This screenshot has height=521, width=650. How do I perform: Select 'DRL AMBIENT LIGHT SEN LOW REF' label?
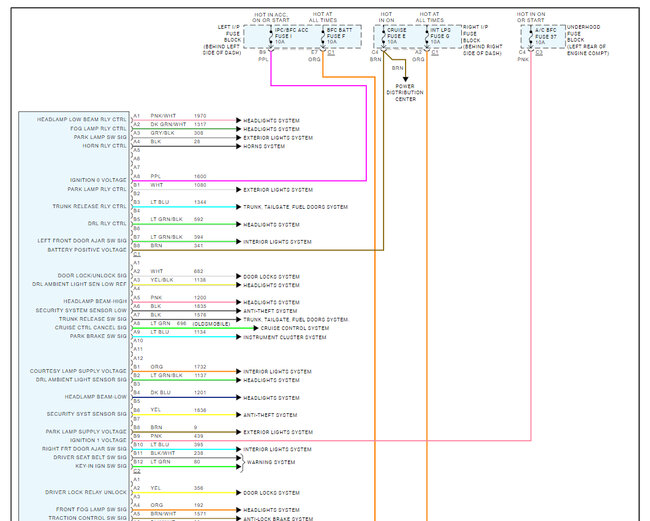click(x=79, y=284)
